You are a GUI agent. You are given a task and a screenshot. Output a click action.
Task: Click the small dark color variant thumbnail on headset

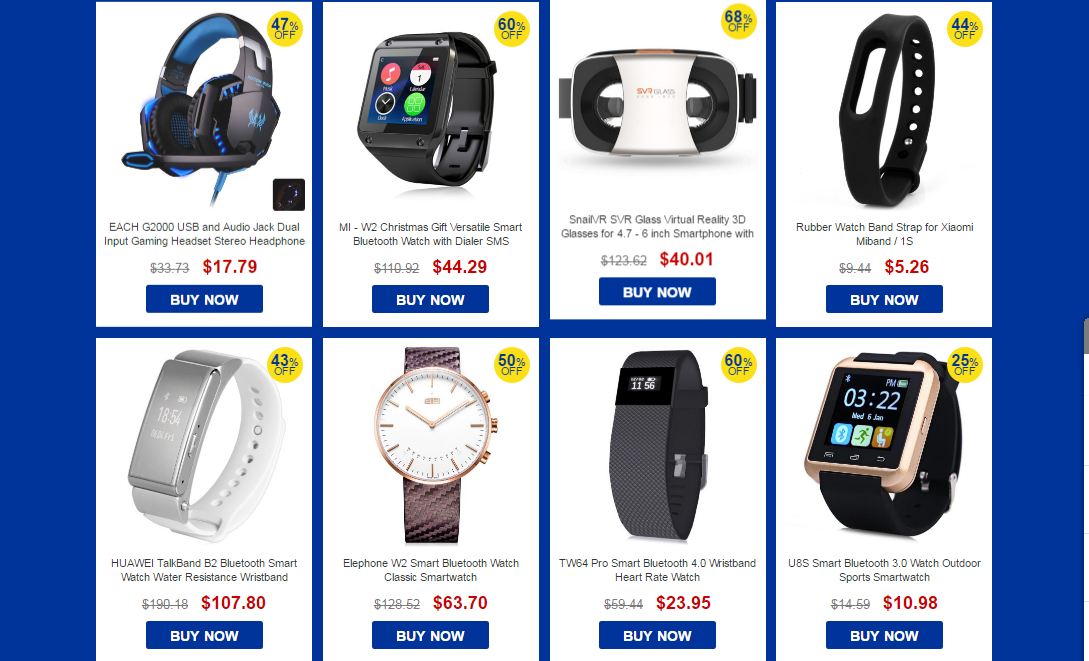click(289, 194)
